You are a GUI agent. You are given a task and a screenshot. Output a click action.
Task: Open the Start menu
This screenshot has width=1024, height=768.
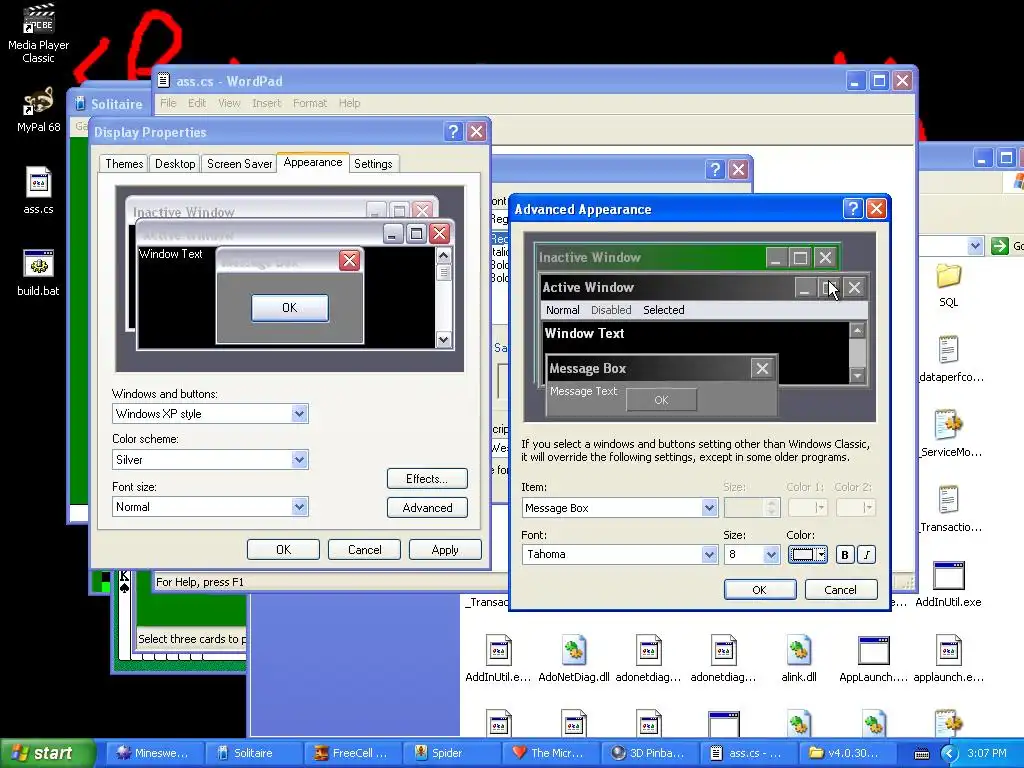coord(48,753)
